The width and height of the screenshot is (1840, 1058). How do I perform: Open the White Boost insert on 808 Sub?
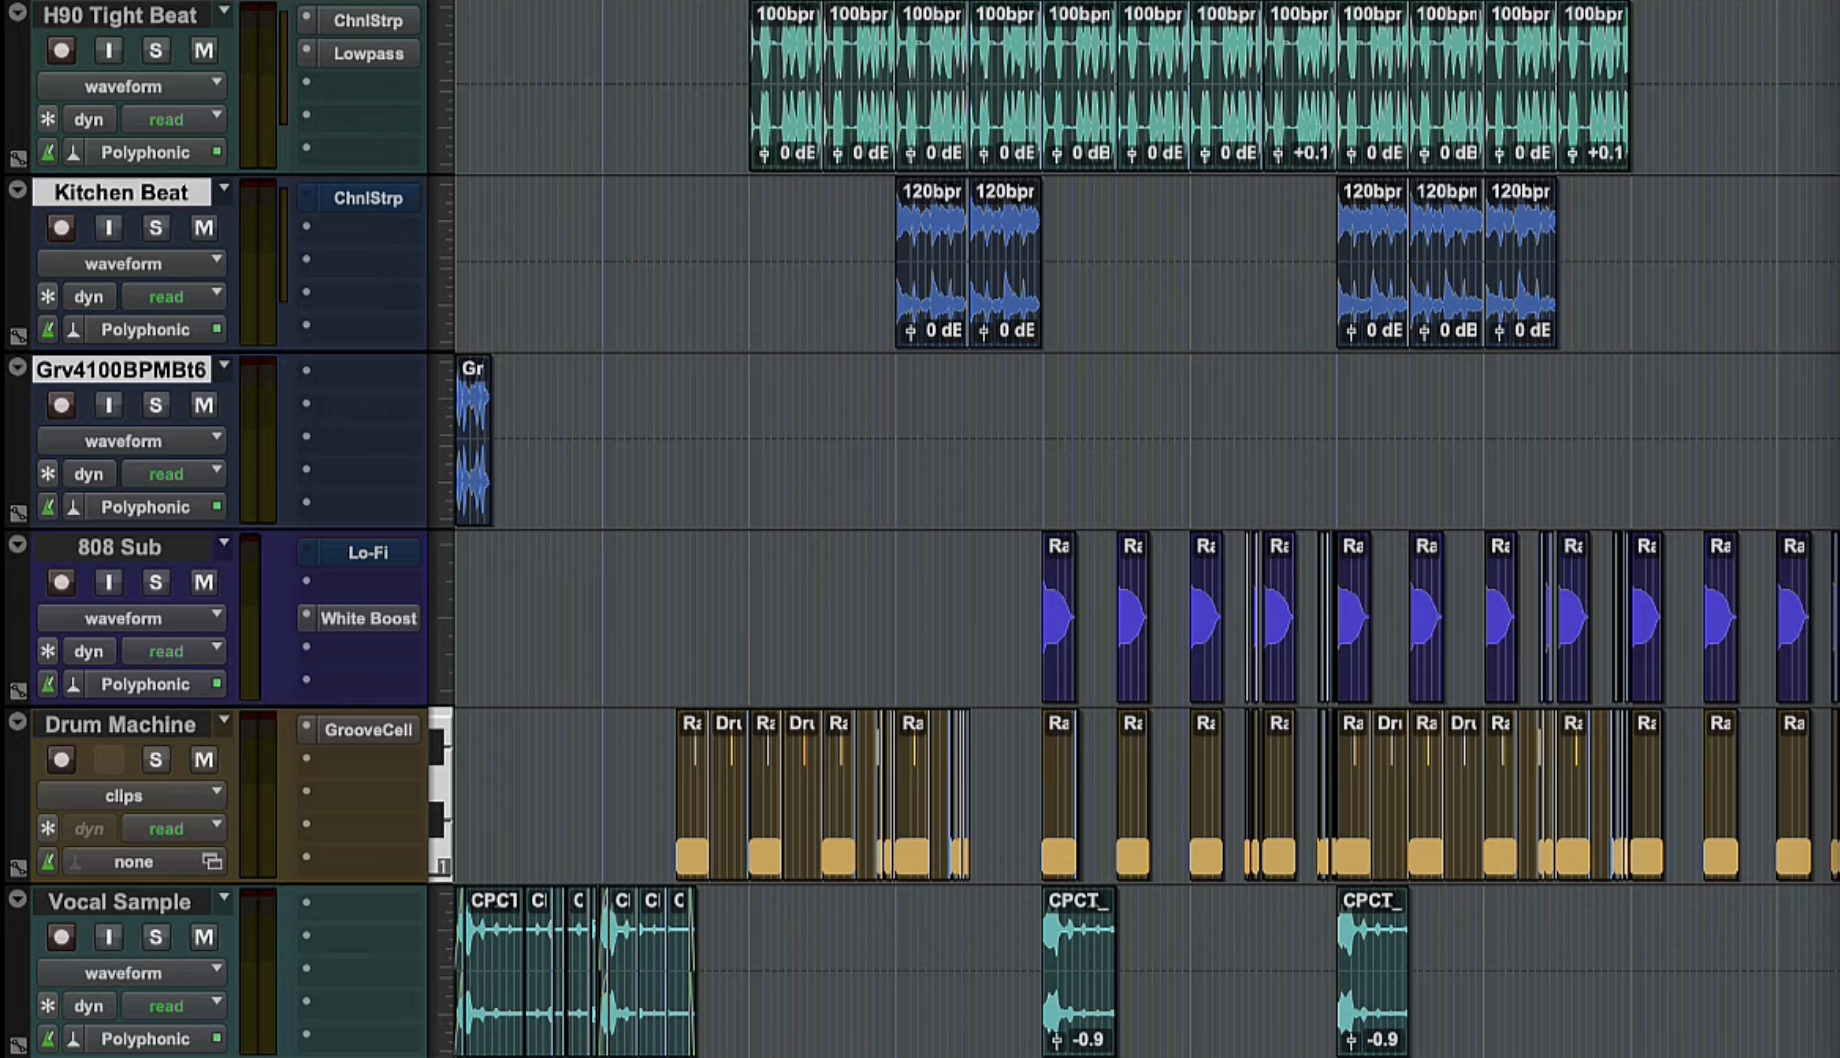click(367, 618)
